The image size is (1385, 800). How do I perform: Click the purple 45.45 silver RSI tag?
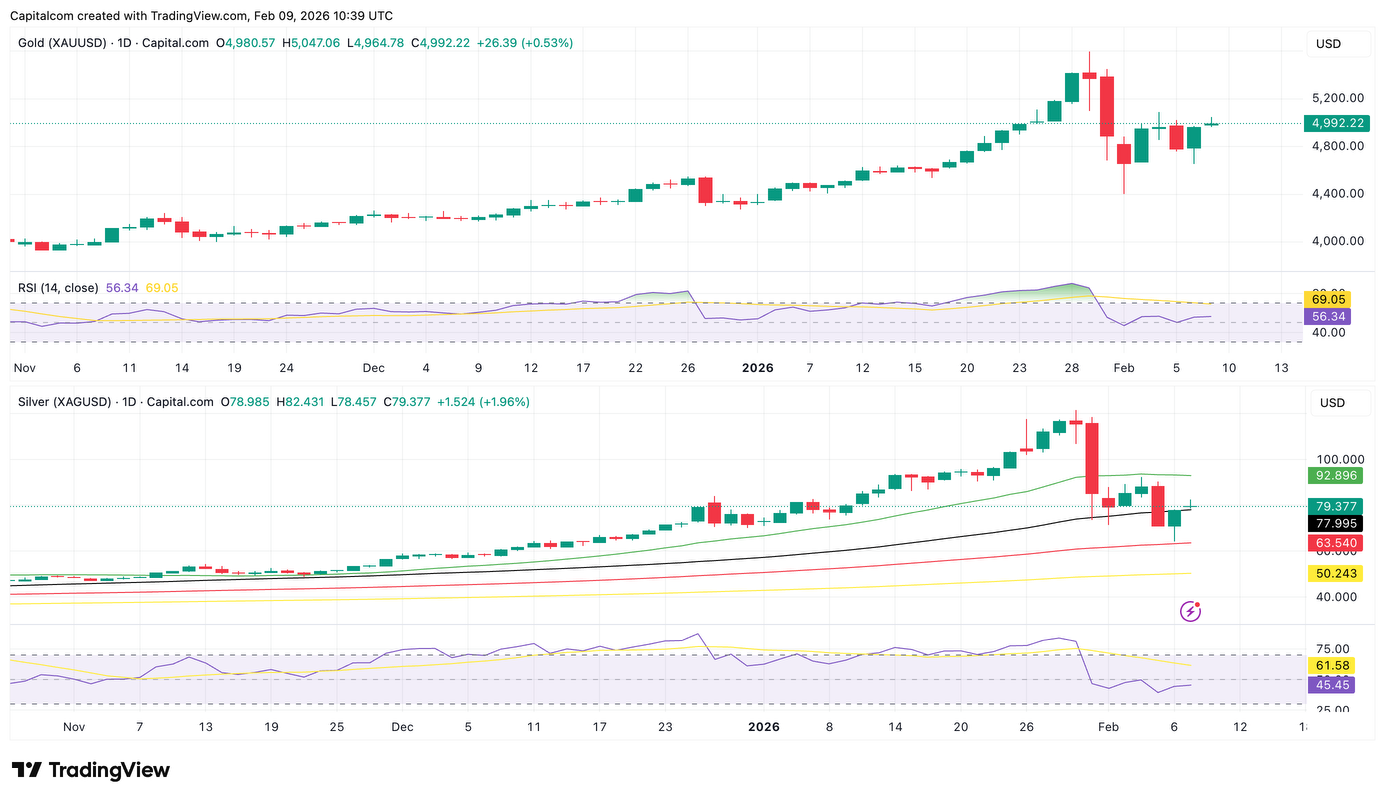click(1329, 685)
